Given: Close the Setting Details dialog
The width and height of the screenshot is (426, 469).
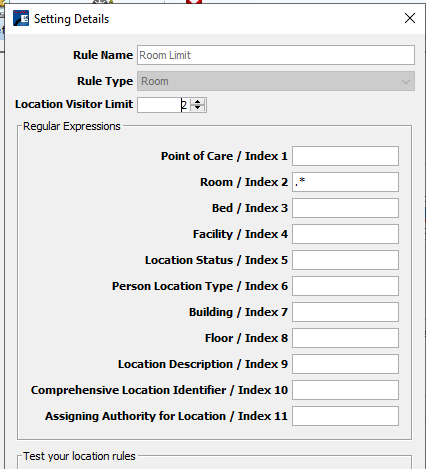Looking at the screenshot, I should [x=410, y=18].
